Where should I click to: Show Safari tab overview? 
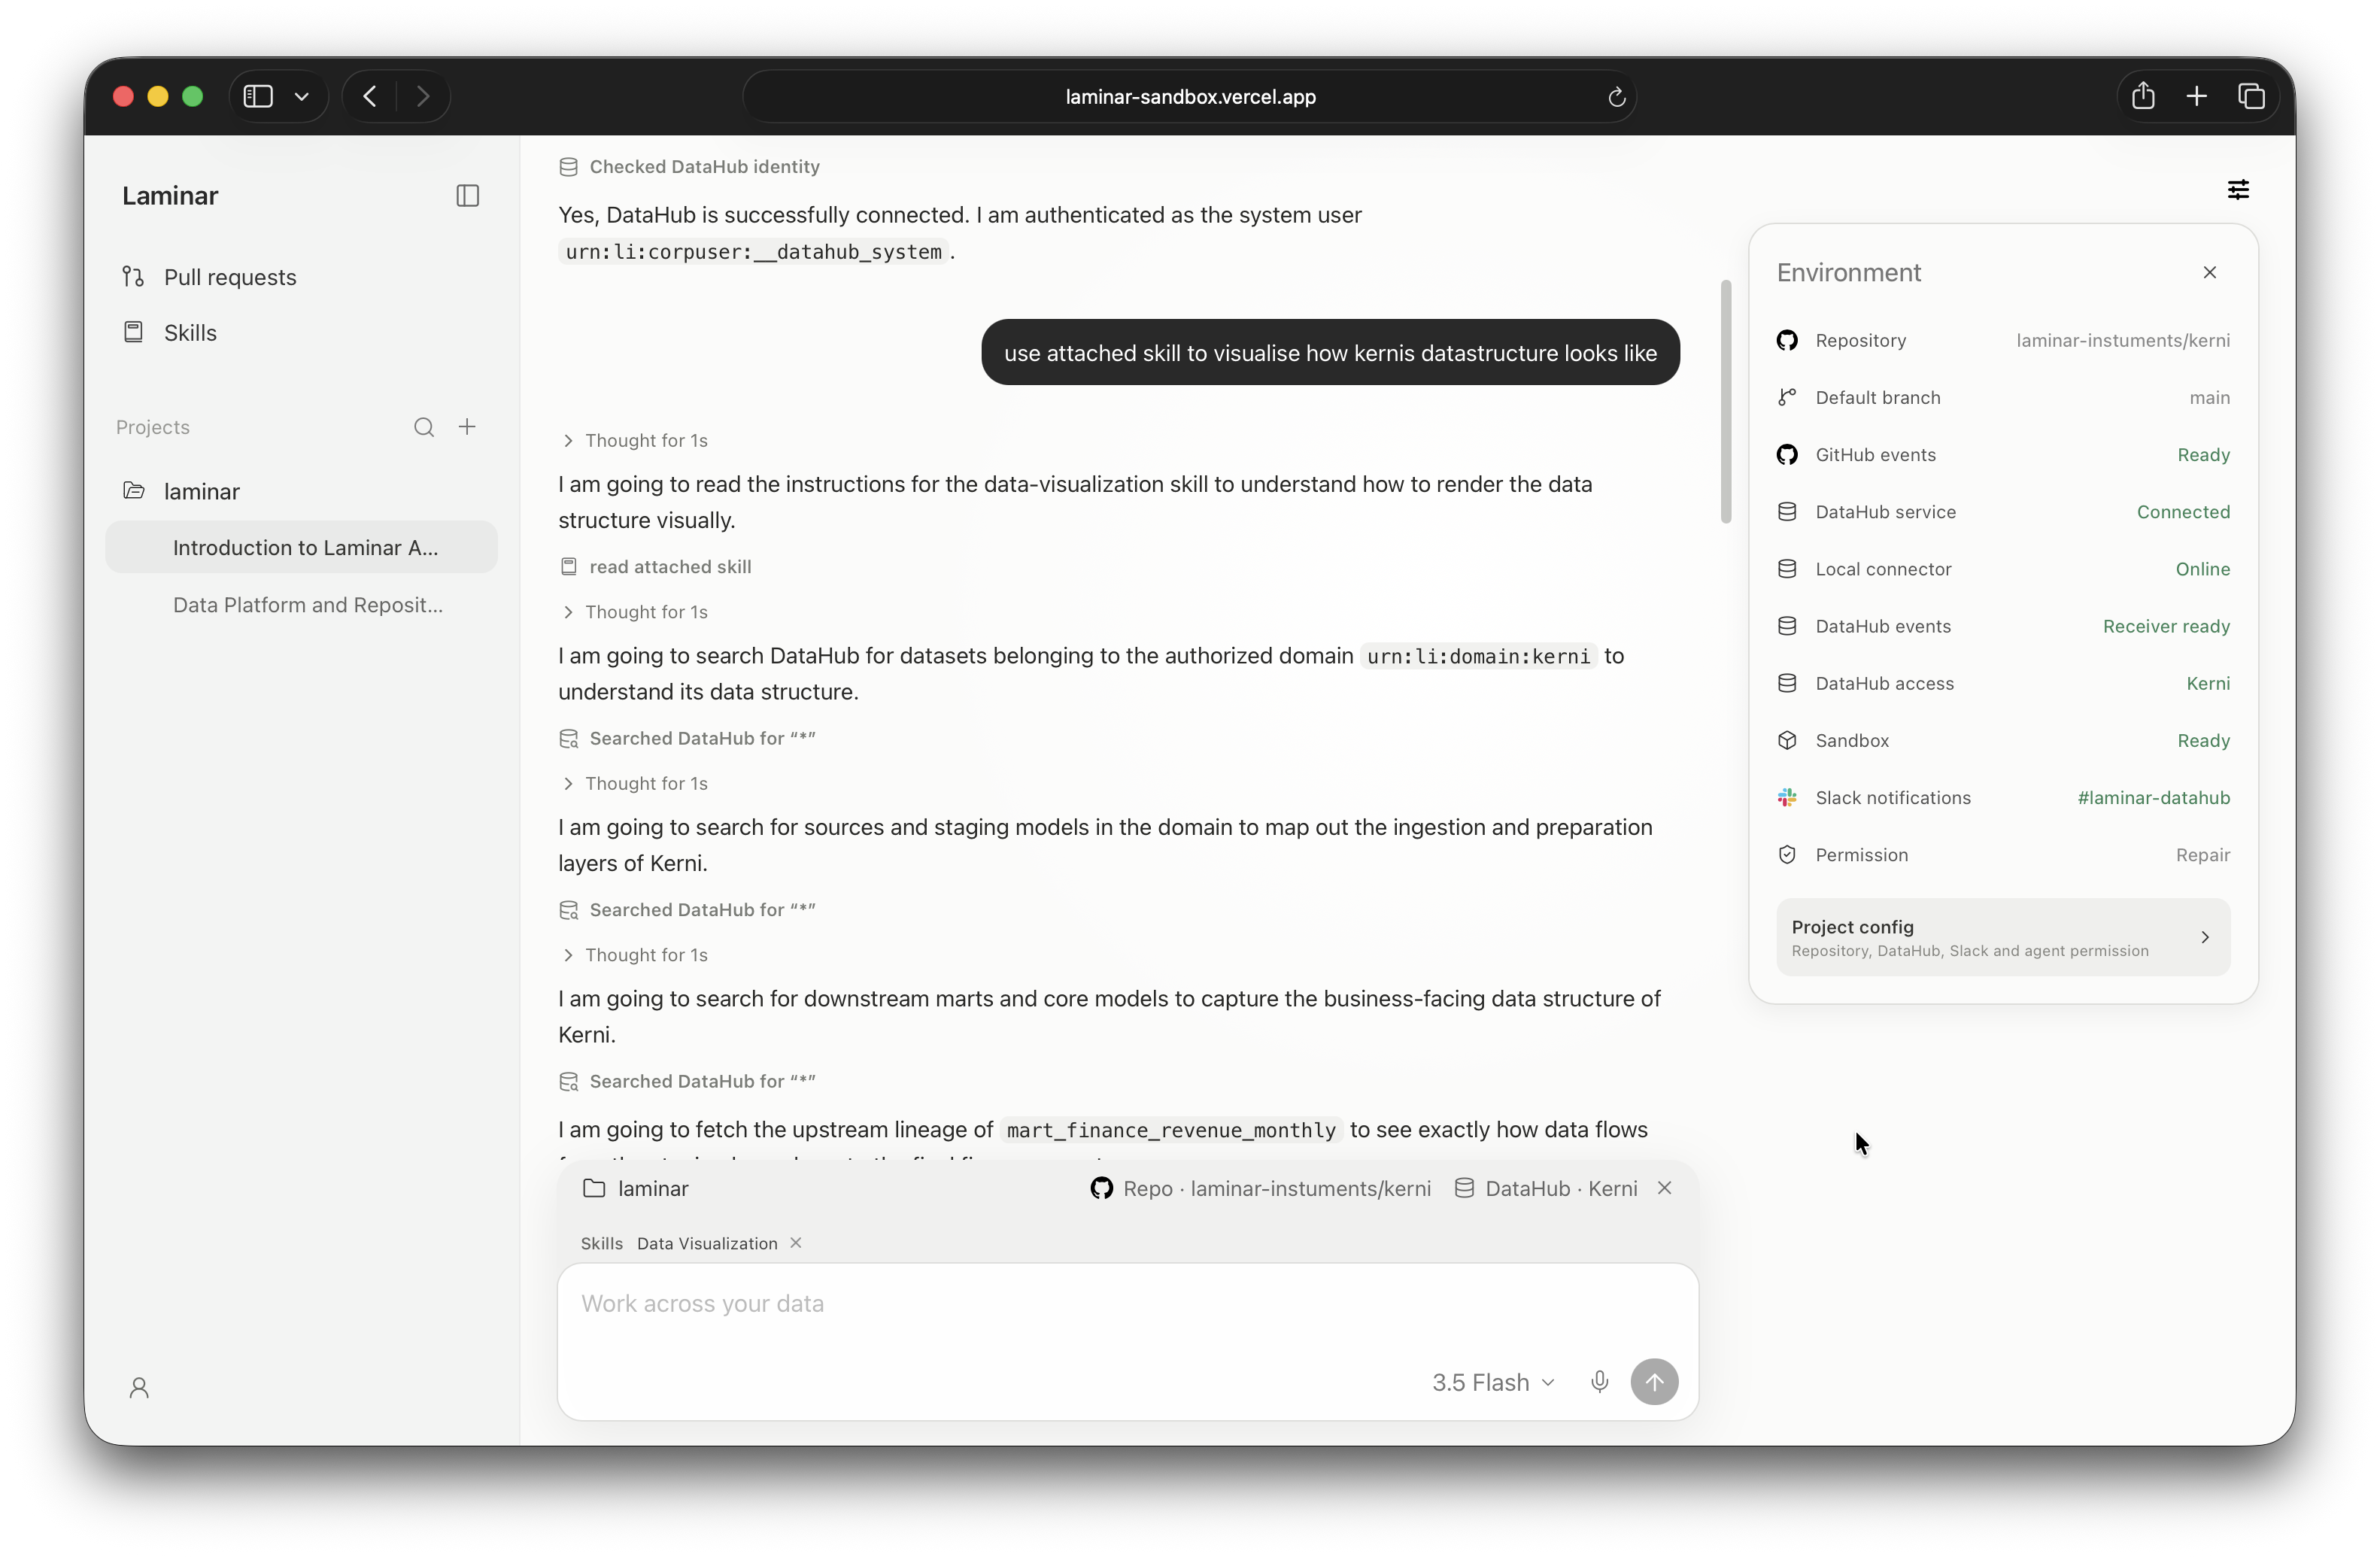2251,96
